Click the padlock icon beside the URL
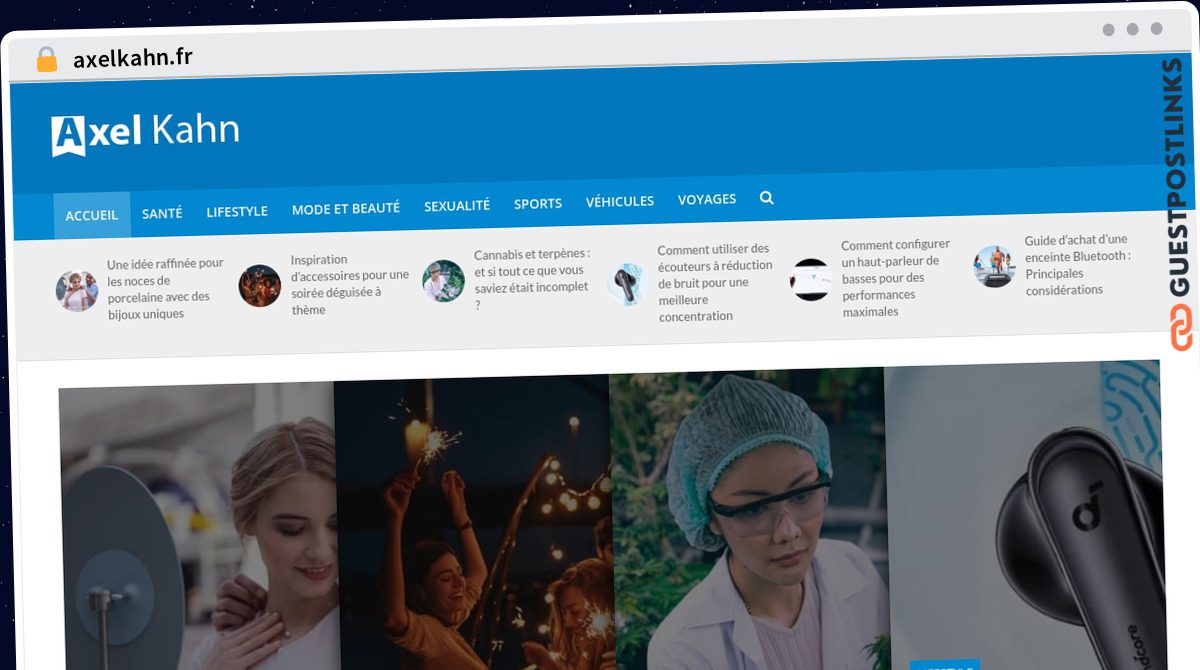Viewport: 1200px width, 670px height. [x=46, y=60]
